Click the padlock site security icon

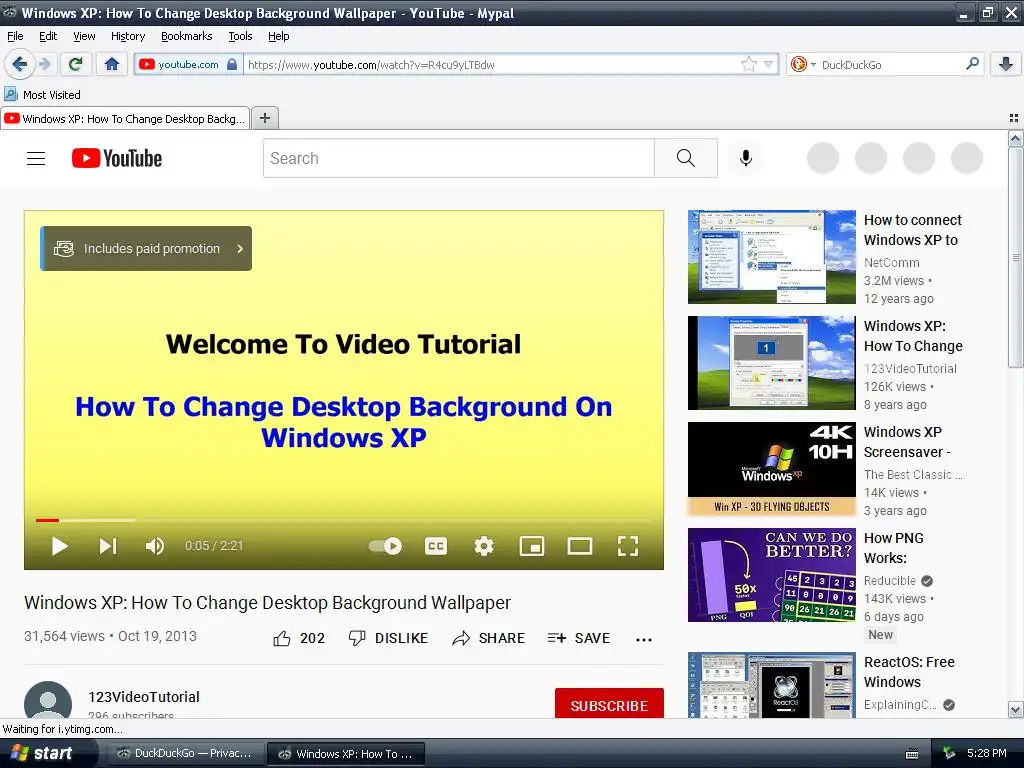pyautogui.click(x=232, y=64)
